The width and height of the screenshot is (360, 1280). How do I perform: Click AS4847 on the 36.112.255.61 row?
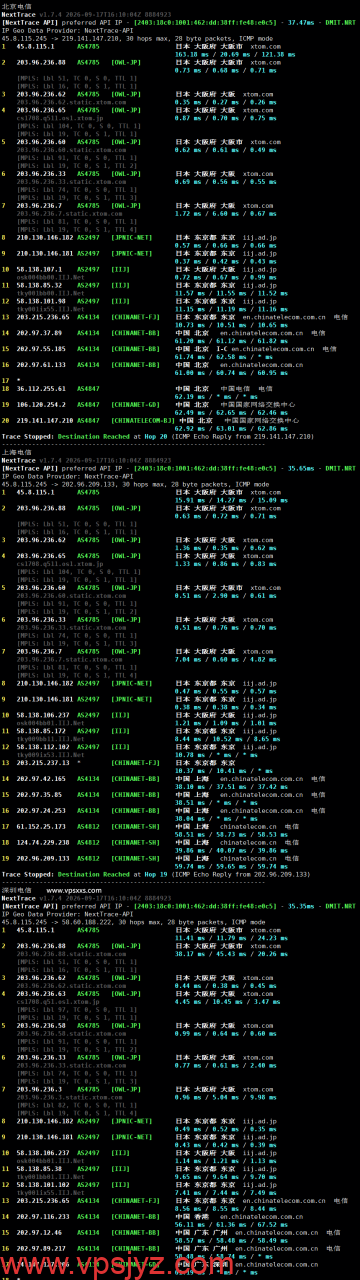pos(88,388)
